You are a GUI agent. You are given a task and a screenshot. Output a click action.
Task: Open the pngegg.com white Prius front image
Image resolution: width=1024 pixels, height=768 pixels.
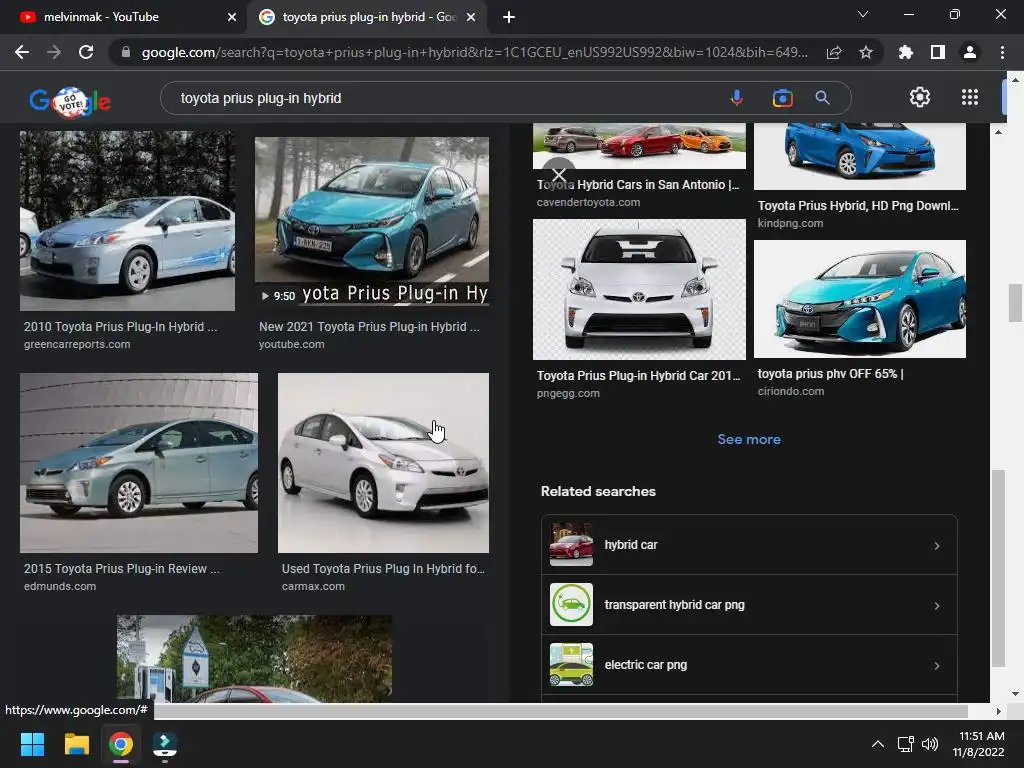click(639, 289)
